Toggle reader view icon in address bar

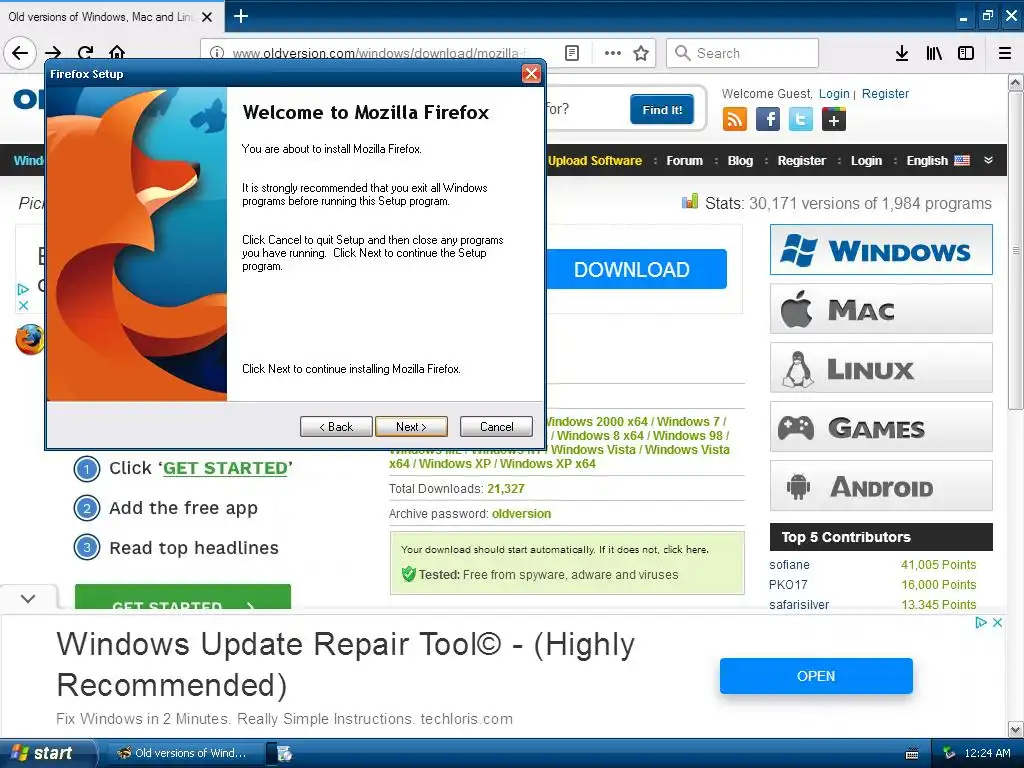click(571, 53)
